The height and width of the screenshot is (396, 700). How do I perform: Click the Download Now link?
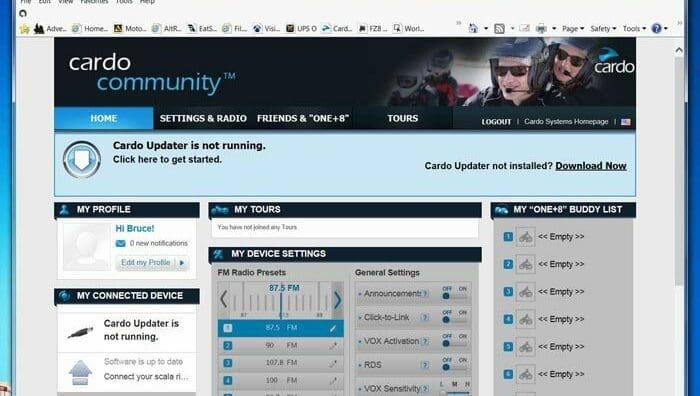click(x=591, y=166)
